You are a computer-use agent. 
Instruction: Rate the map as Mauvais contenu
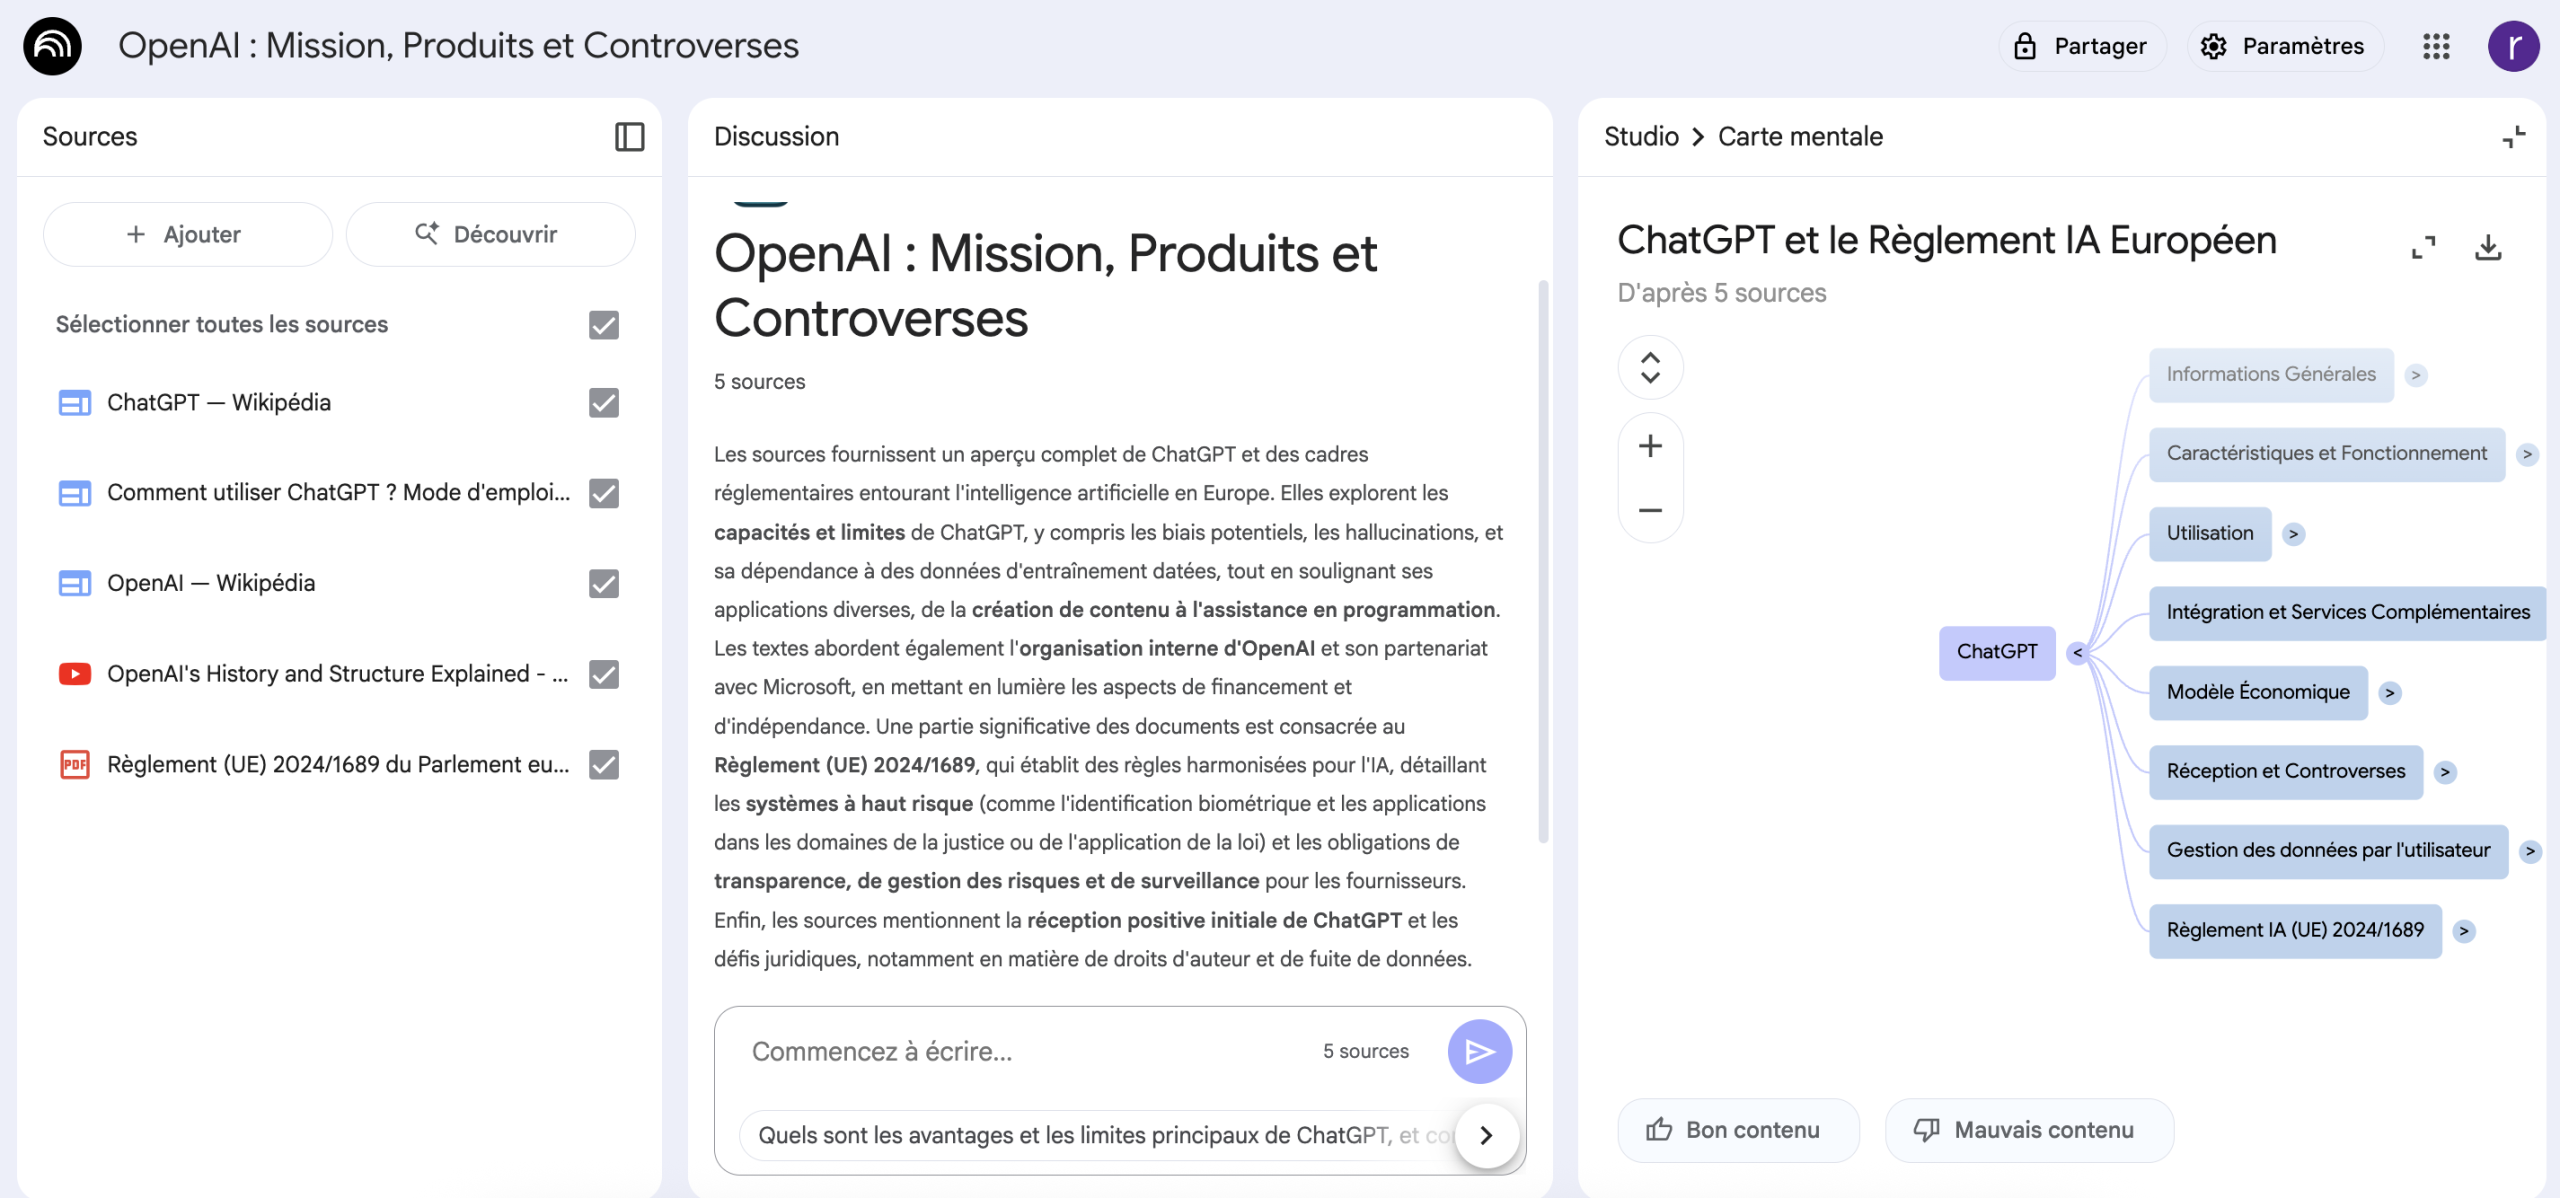coord(2029,1130)
